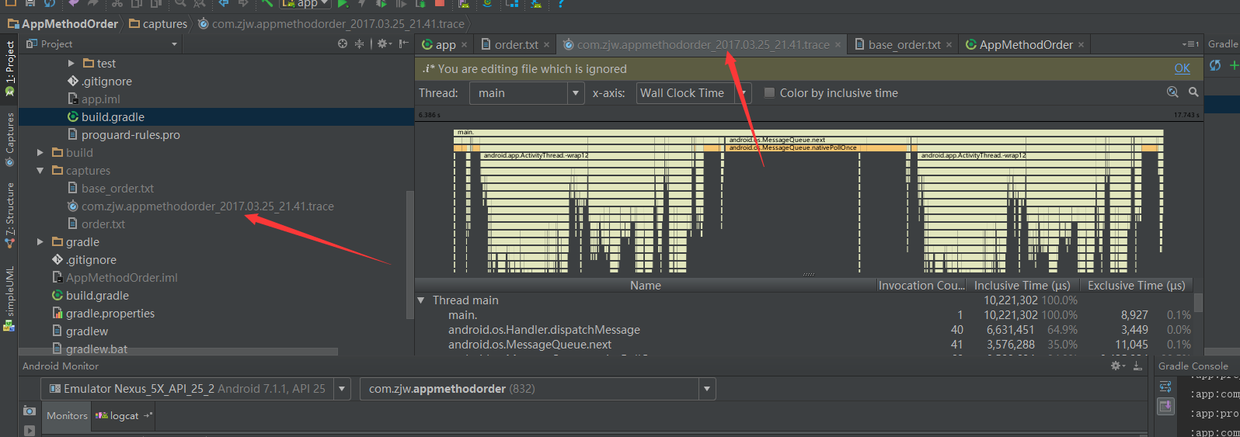The image size is (1240, 437).
Task: Click the Name column header
Action: tap(645, 285)
